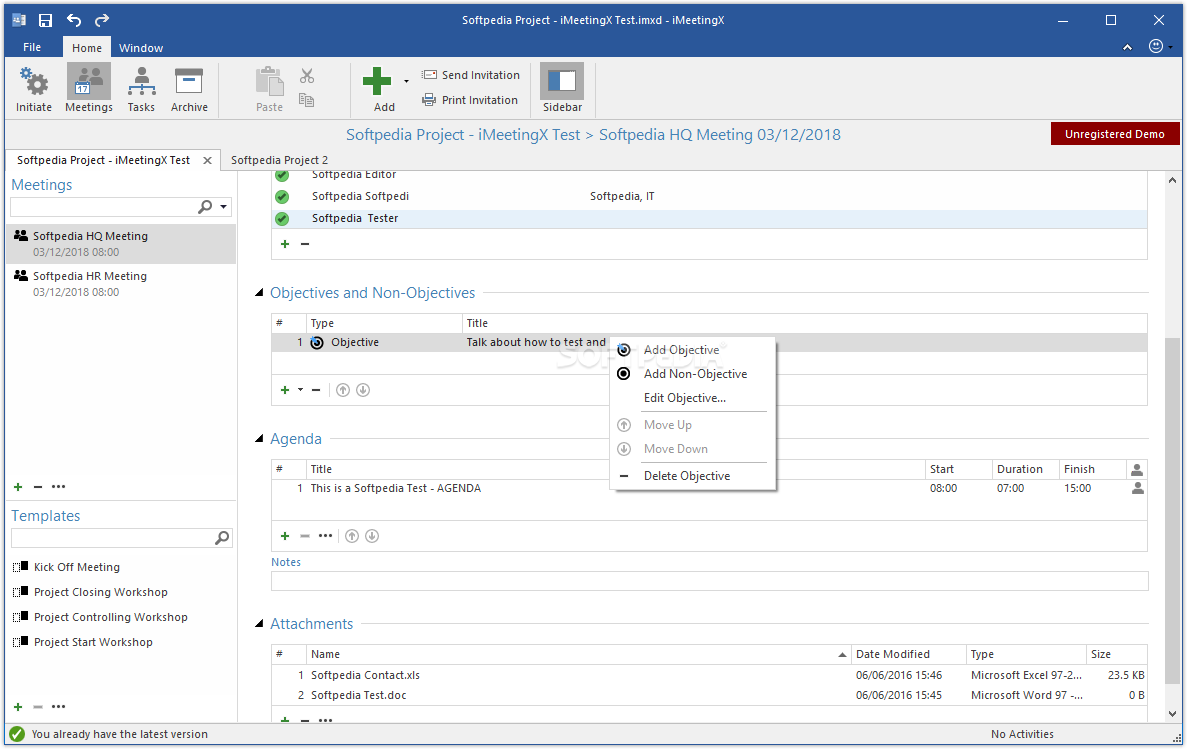Open the Meetings search options dropdown arrow
Image resolution: width=1187 pixels, height=749 pixels.
click(223, 207)
